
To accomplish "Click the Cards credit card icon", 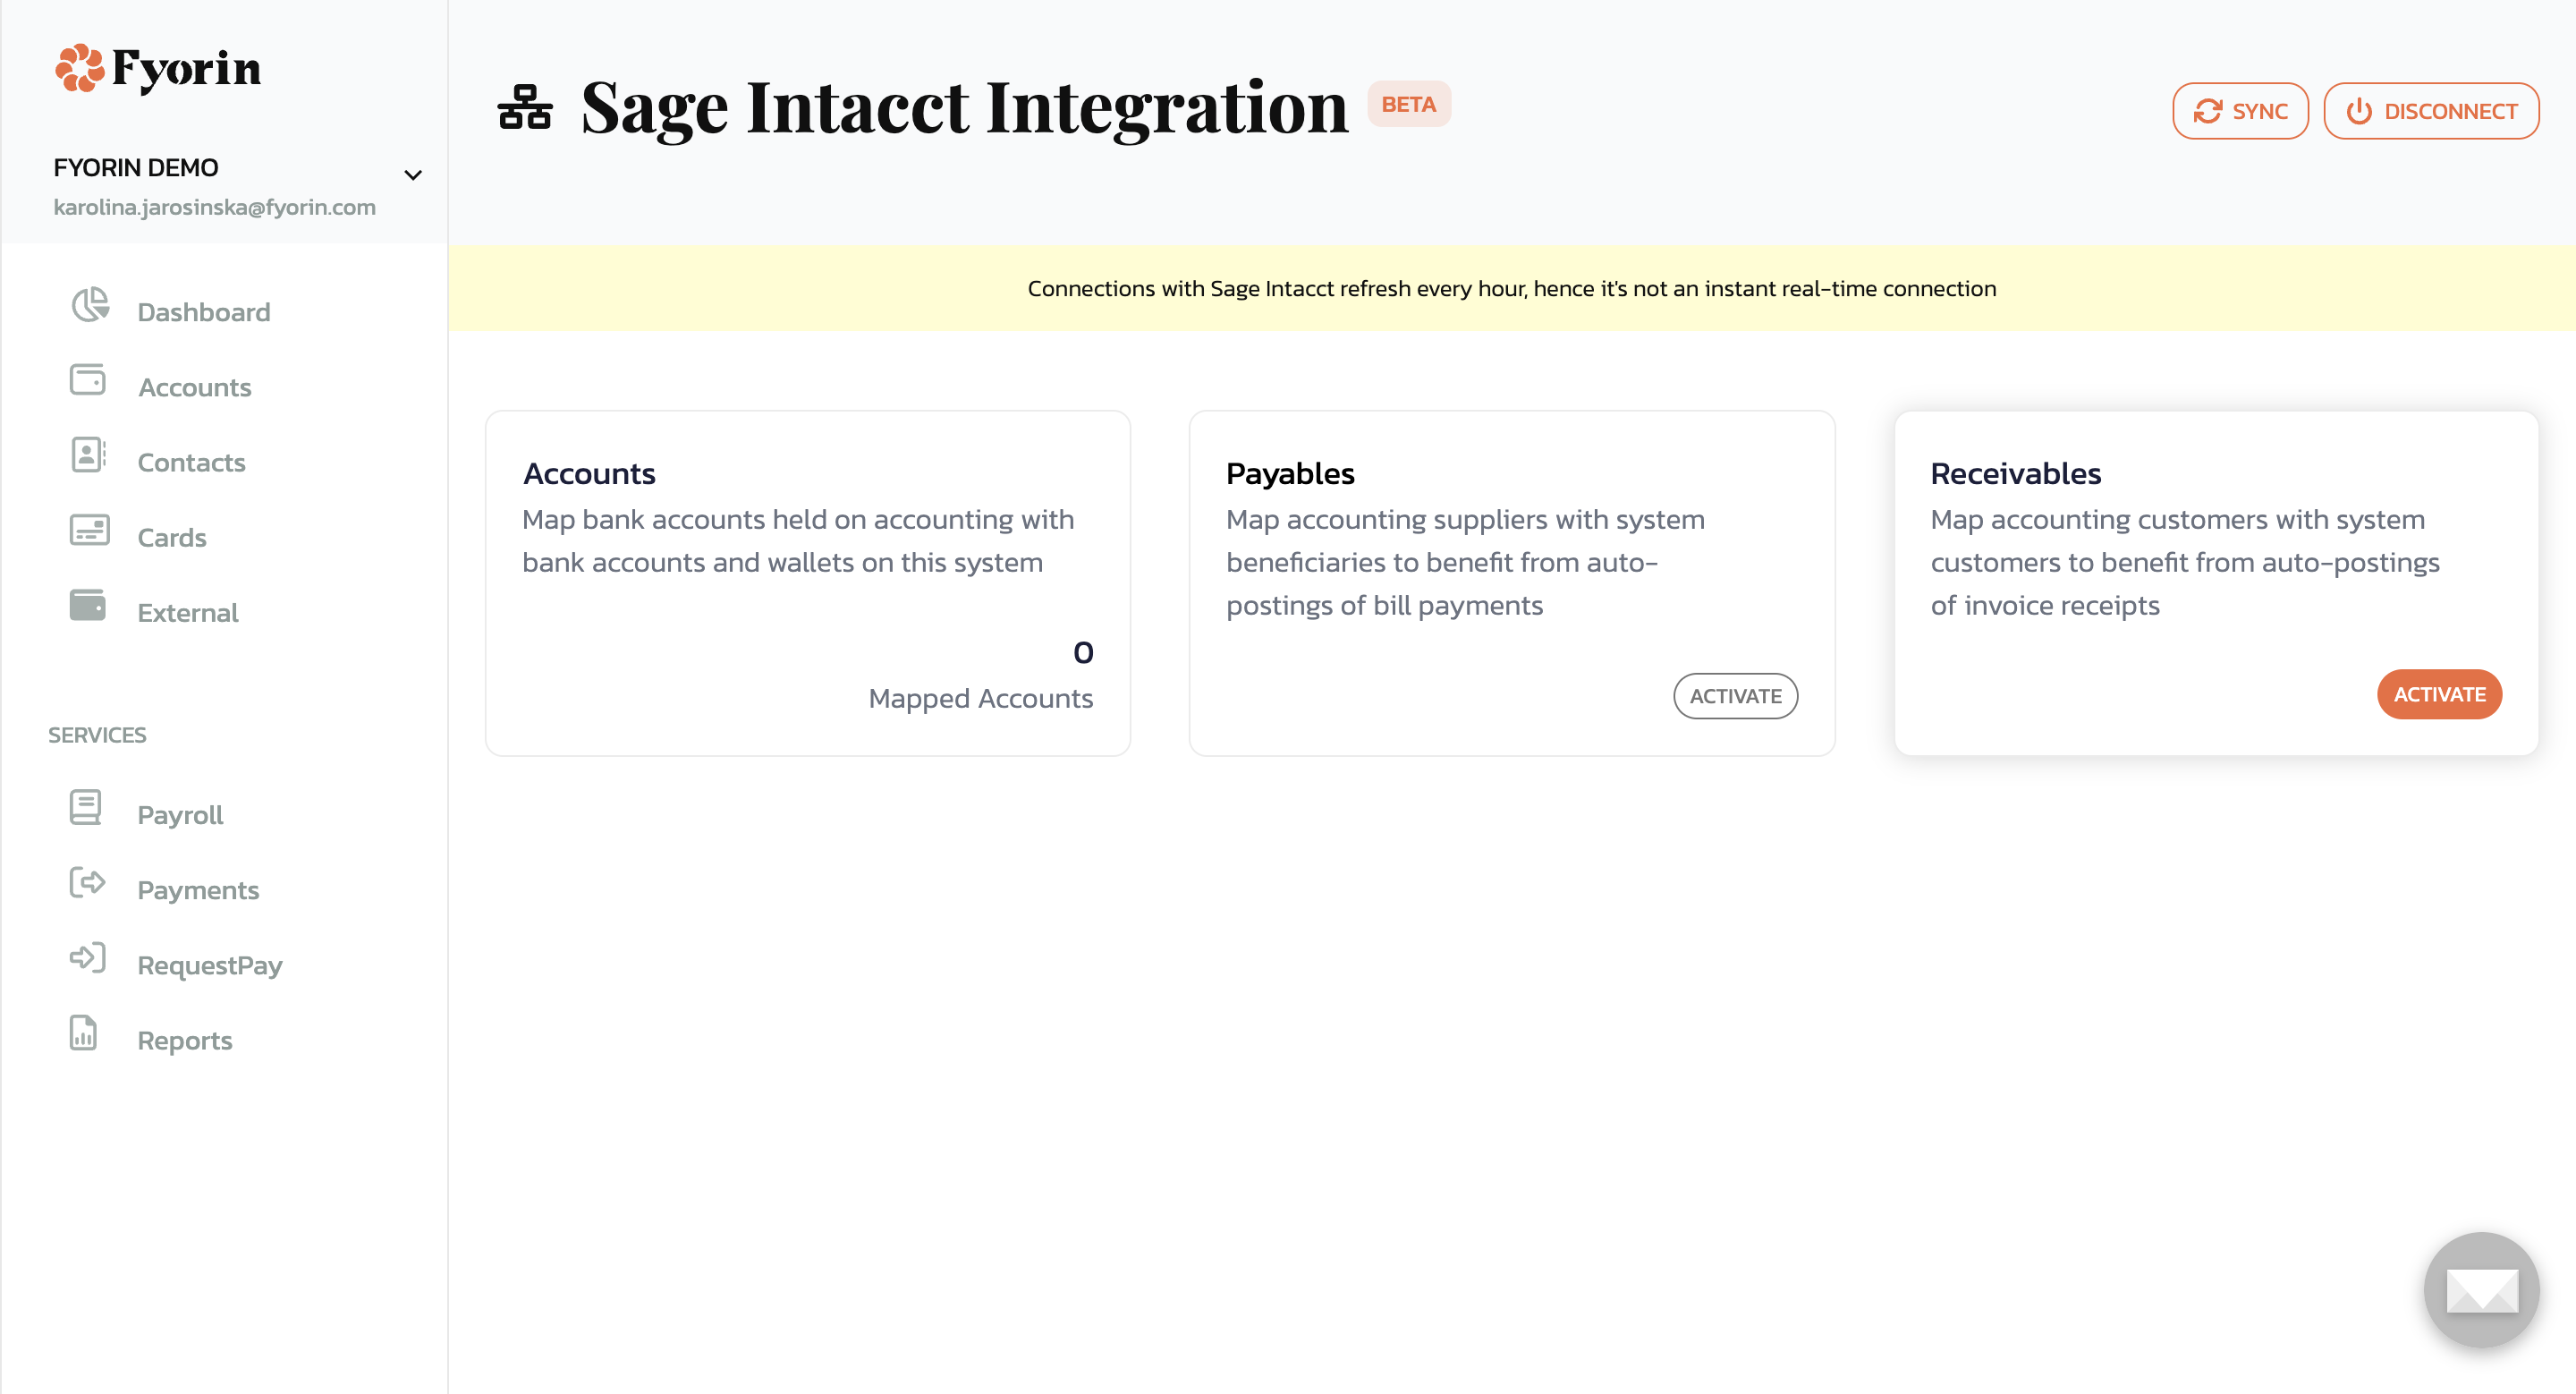I will pos(89,530).
